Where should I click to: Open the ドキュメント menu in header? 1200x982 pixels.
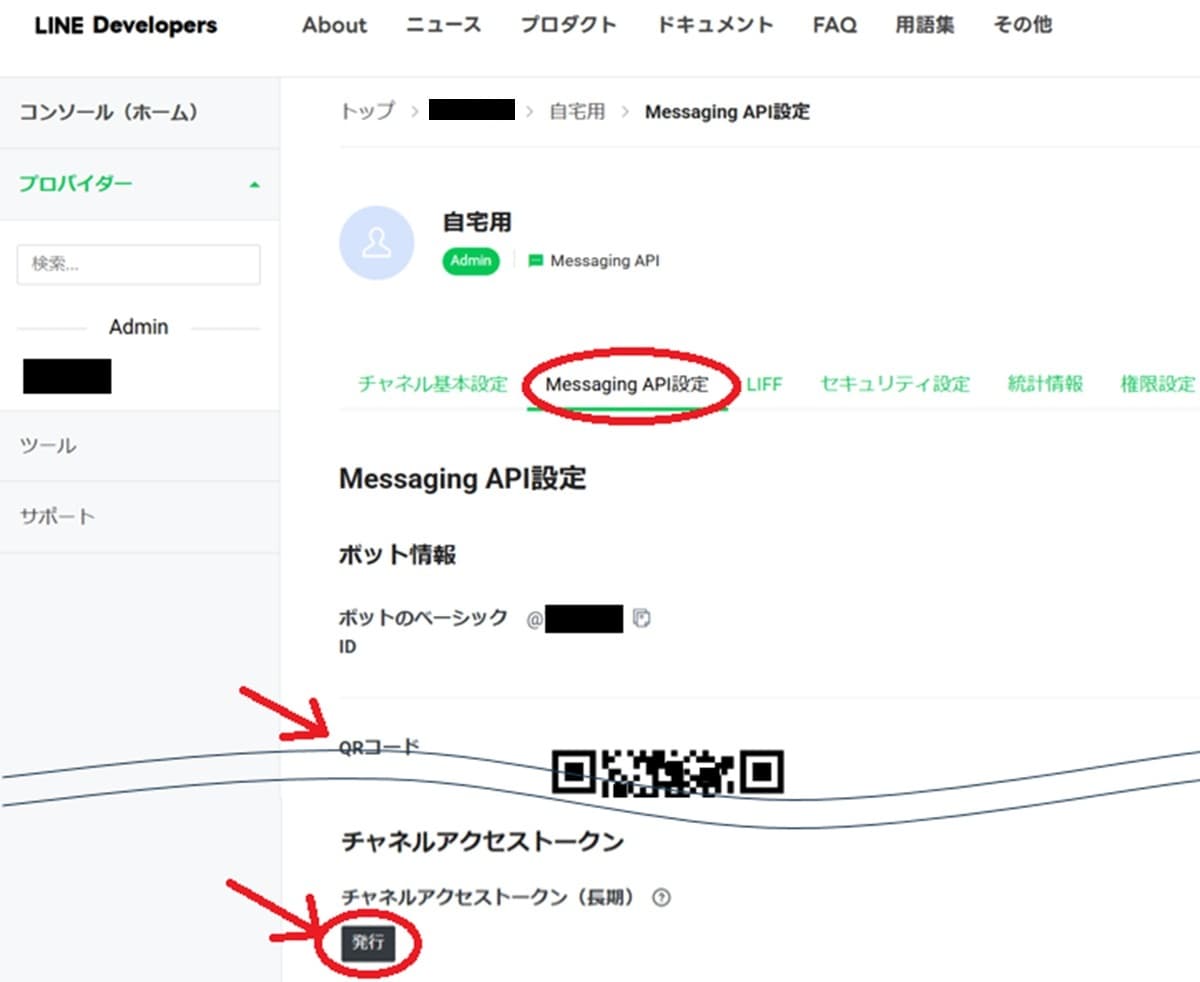(714, 26)
